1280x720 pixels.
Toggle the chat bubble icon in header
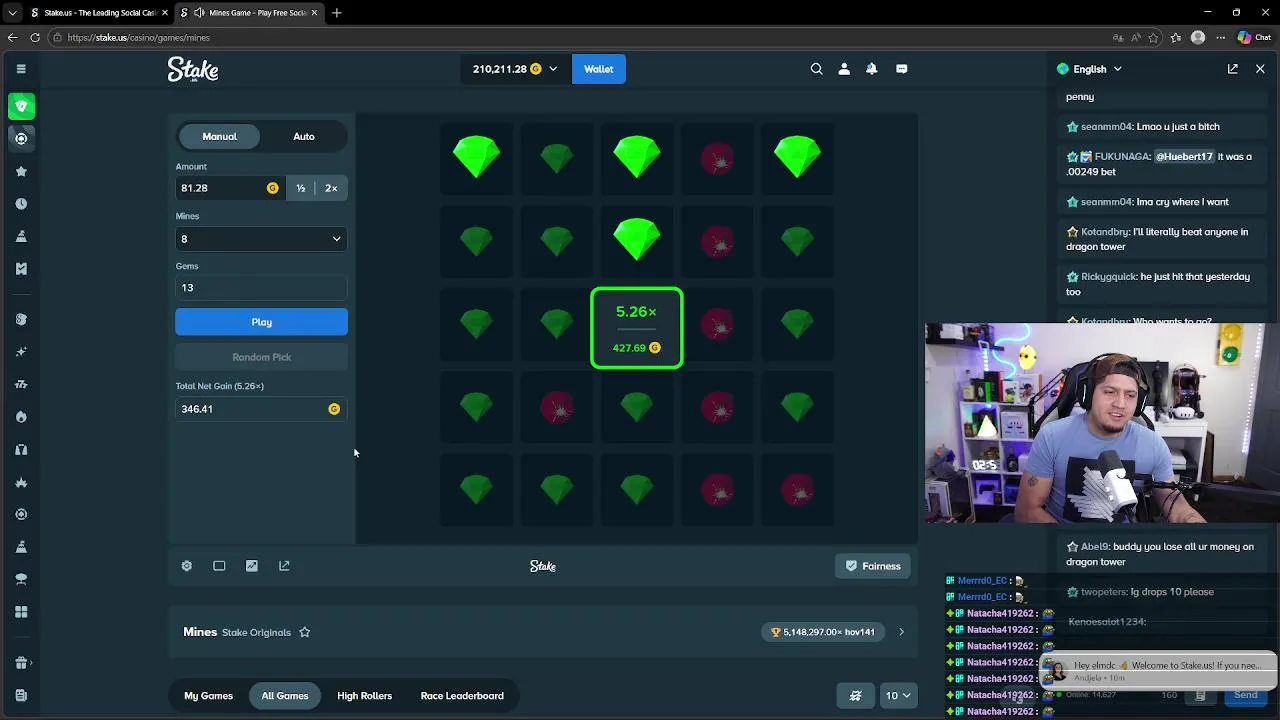[902, 69]
